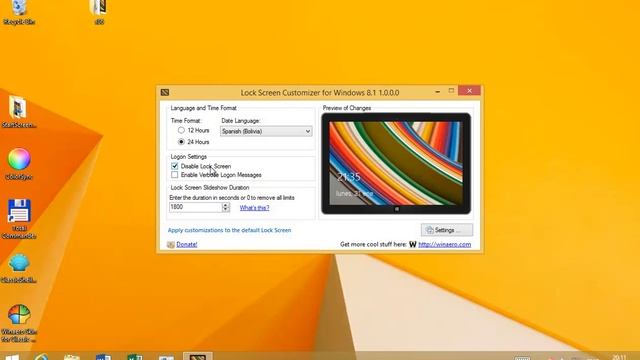Image resolution: width=640 pixels, height=360 pixels.
Task: Minimize the Lock Screen Customizer window
Action: coord(438,91)
